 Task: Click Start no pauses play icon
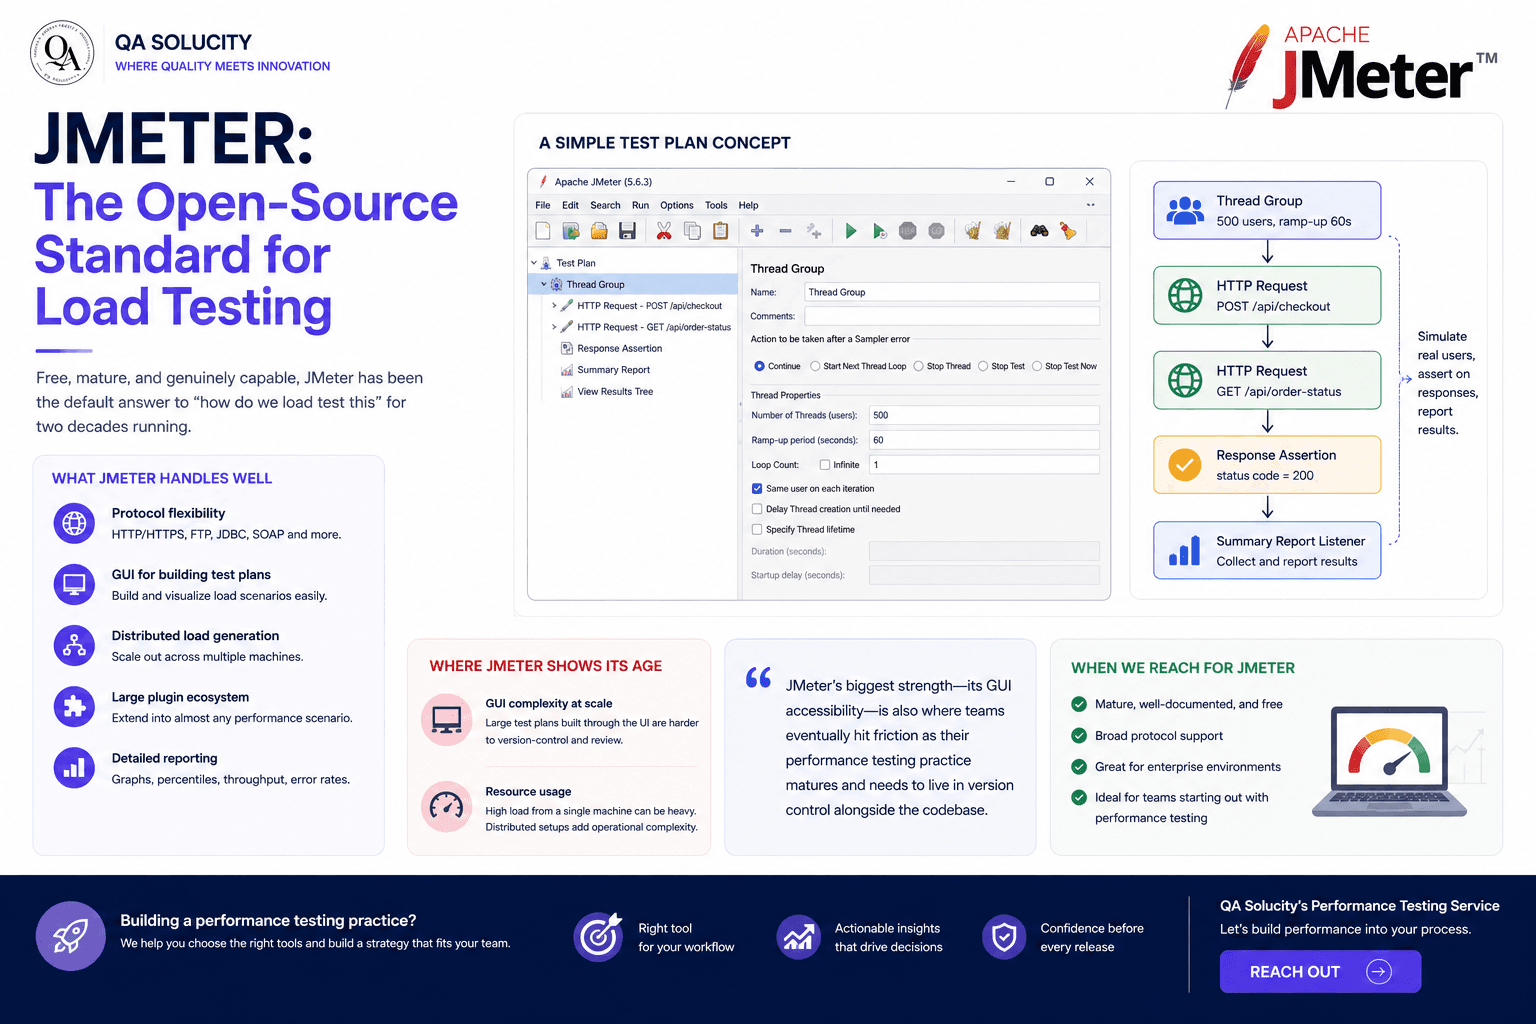pyautogui.click(x=879, y=231)
